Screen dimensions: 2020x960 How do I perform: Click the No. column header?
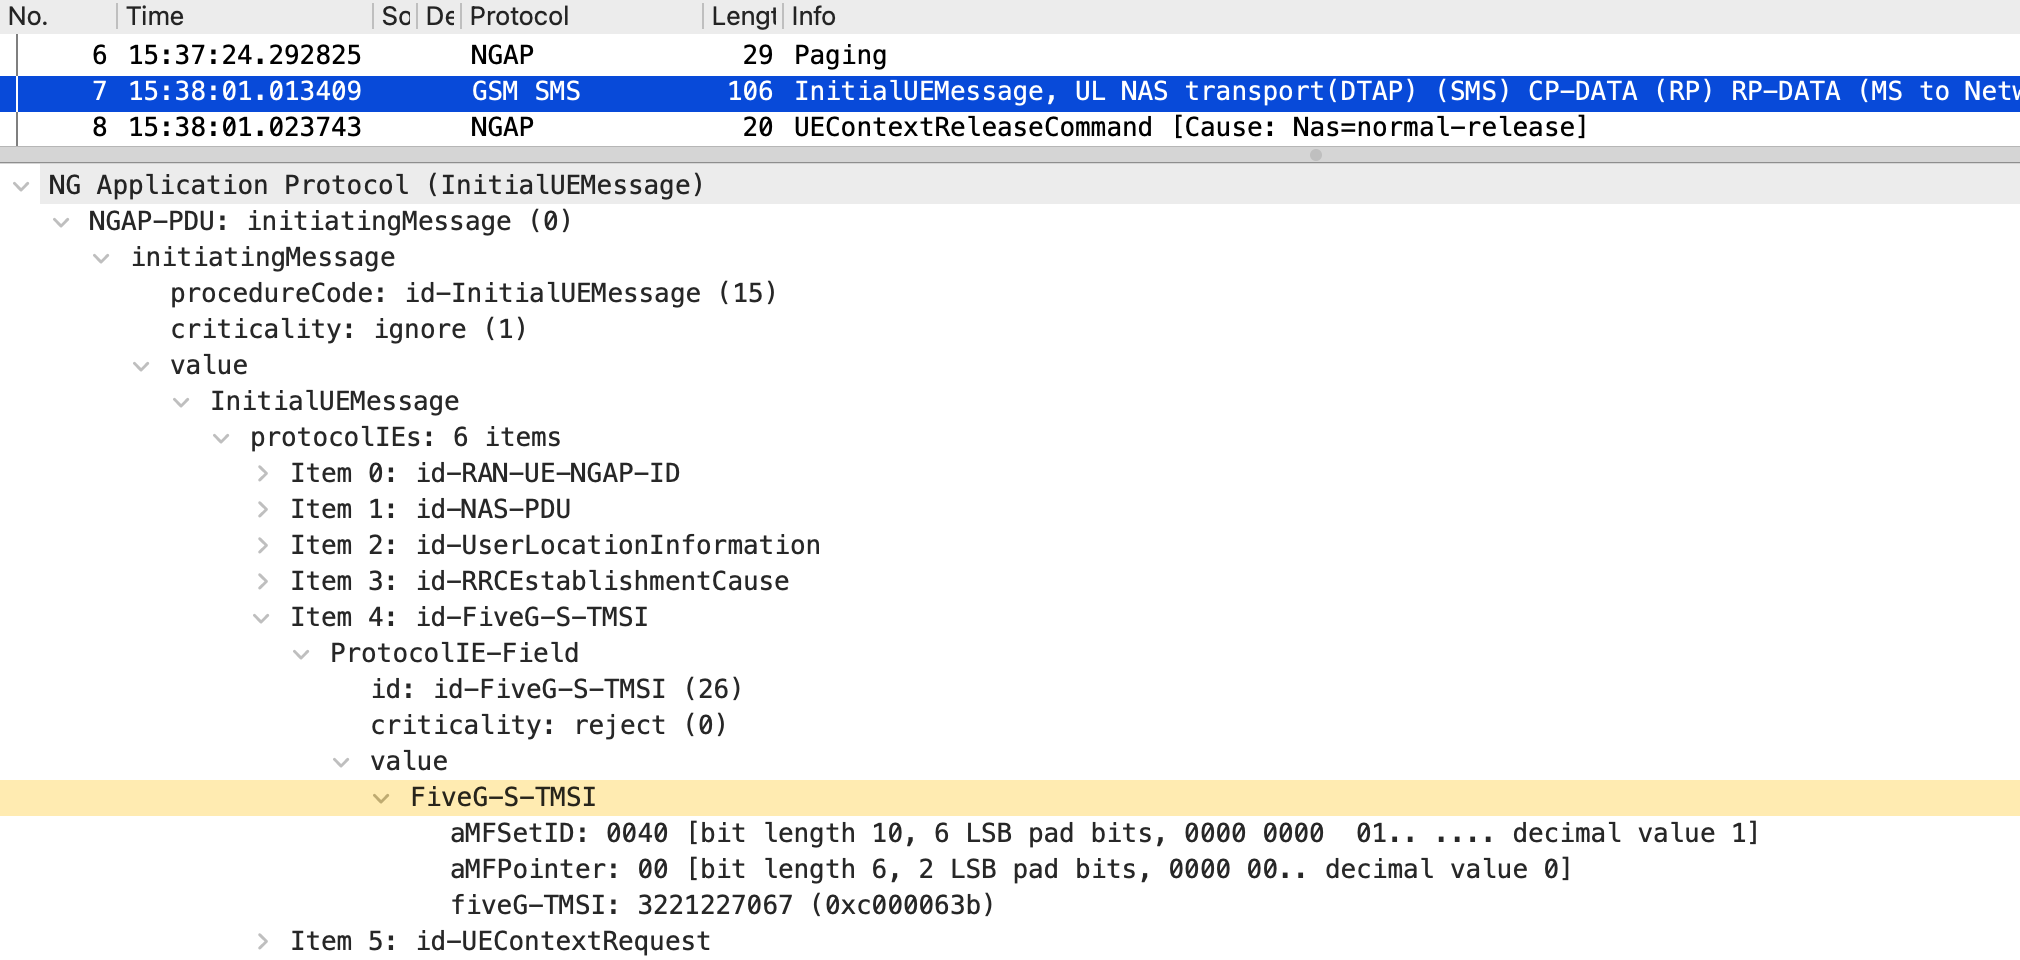(28, 16)
